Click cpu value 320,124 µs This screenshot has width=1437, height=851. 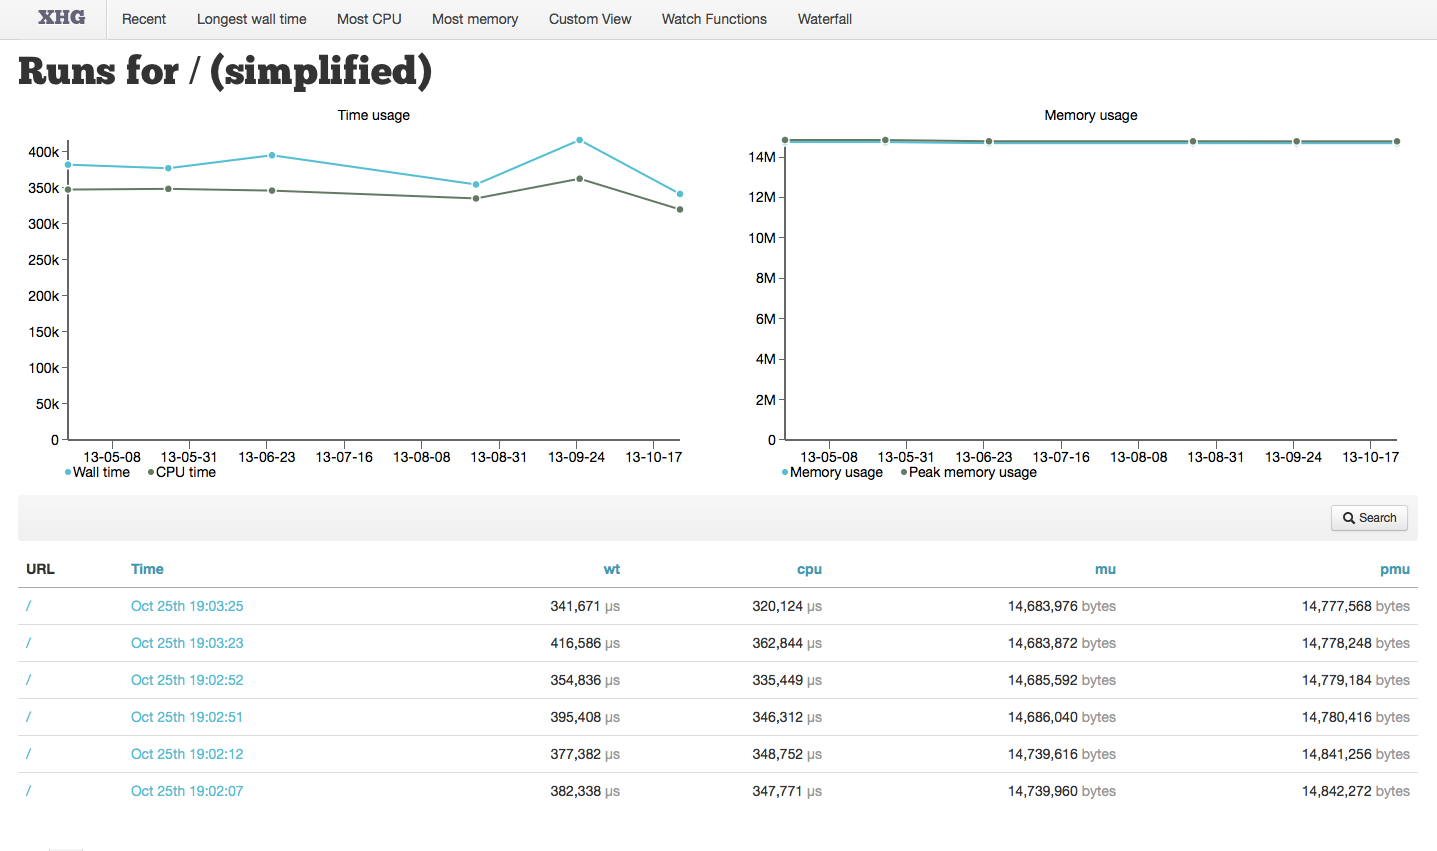(x=787, y=606)
